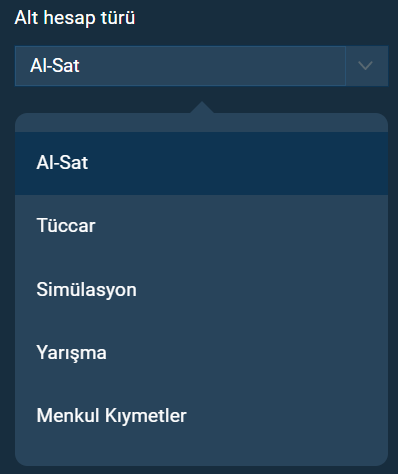398x474 pixels.
Task: Close the list using the down arrow
Action: pyautogui.click(x=365, y=66)
